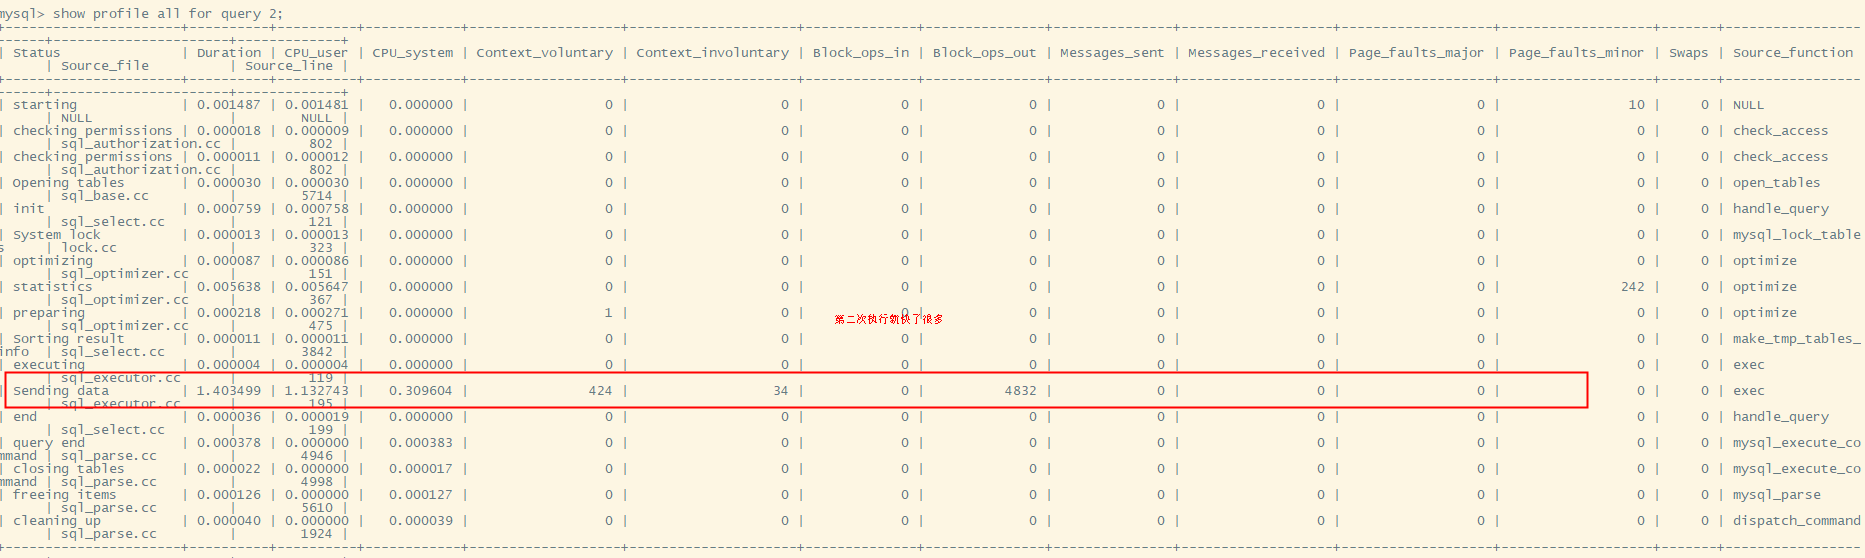The height and width of the screenshot is (558, 1865).
Task: Select the source line number 5714
Action: (x=317, y=196)
